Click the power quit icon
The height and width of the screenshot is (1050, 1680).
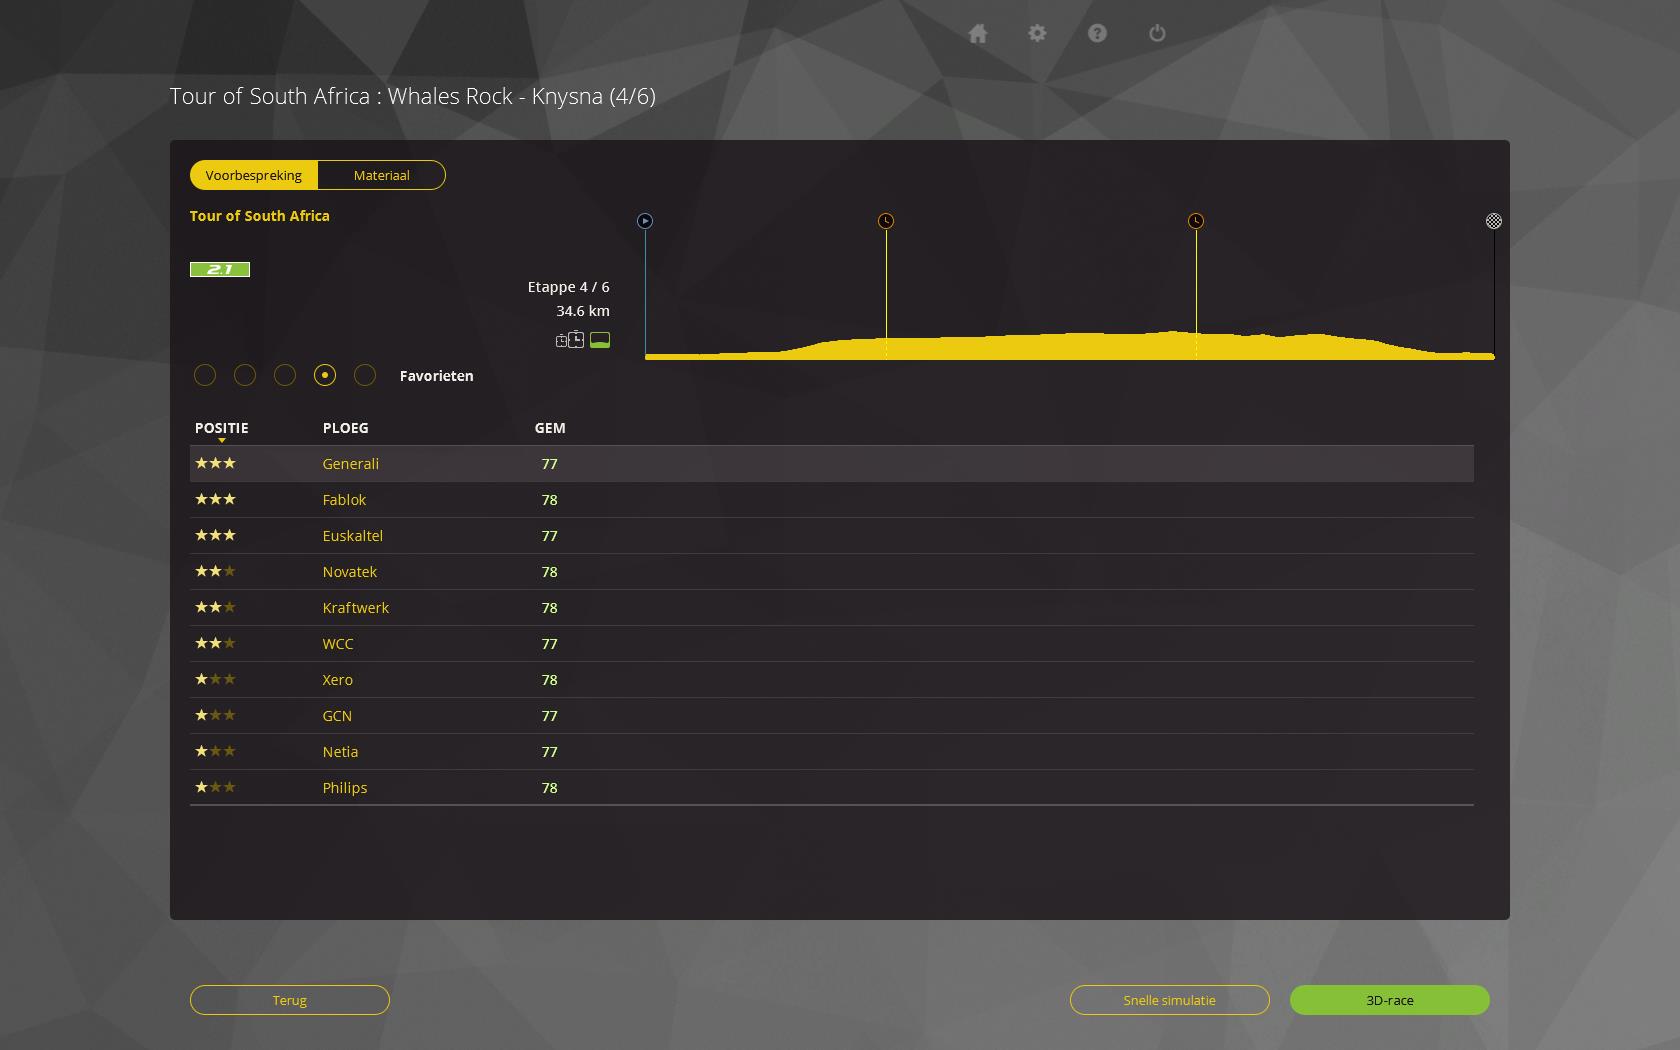(1157, 33)
